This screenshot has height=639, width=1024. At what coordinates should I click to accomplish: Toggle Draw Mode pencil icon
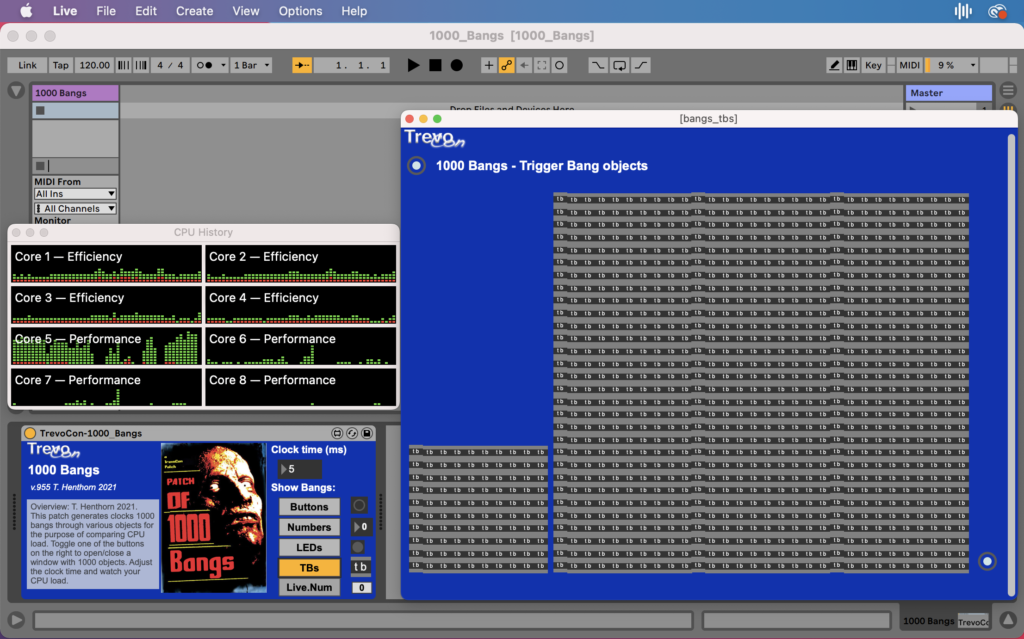pyautogui.click(x=834, y=65)
